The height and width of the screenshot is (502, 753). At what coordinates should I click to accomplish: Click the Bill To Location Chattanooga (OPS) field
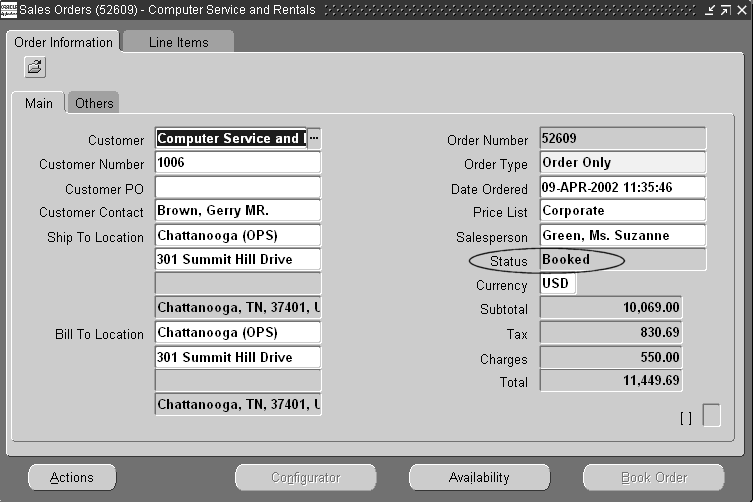pyautogui.click(x=238, y=332)
